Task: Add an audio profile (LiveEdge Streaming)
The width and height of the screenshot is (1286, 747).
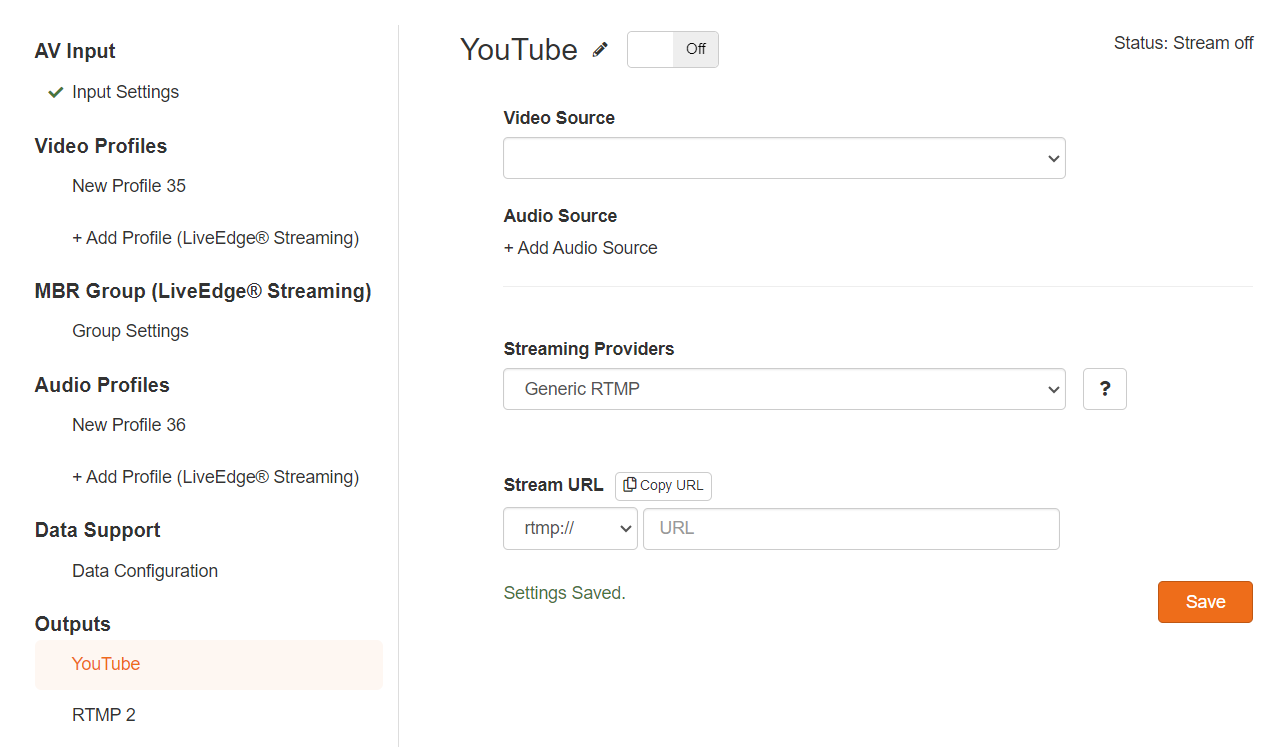Action: click(x=215, y=477)
